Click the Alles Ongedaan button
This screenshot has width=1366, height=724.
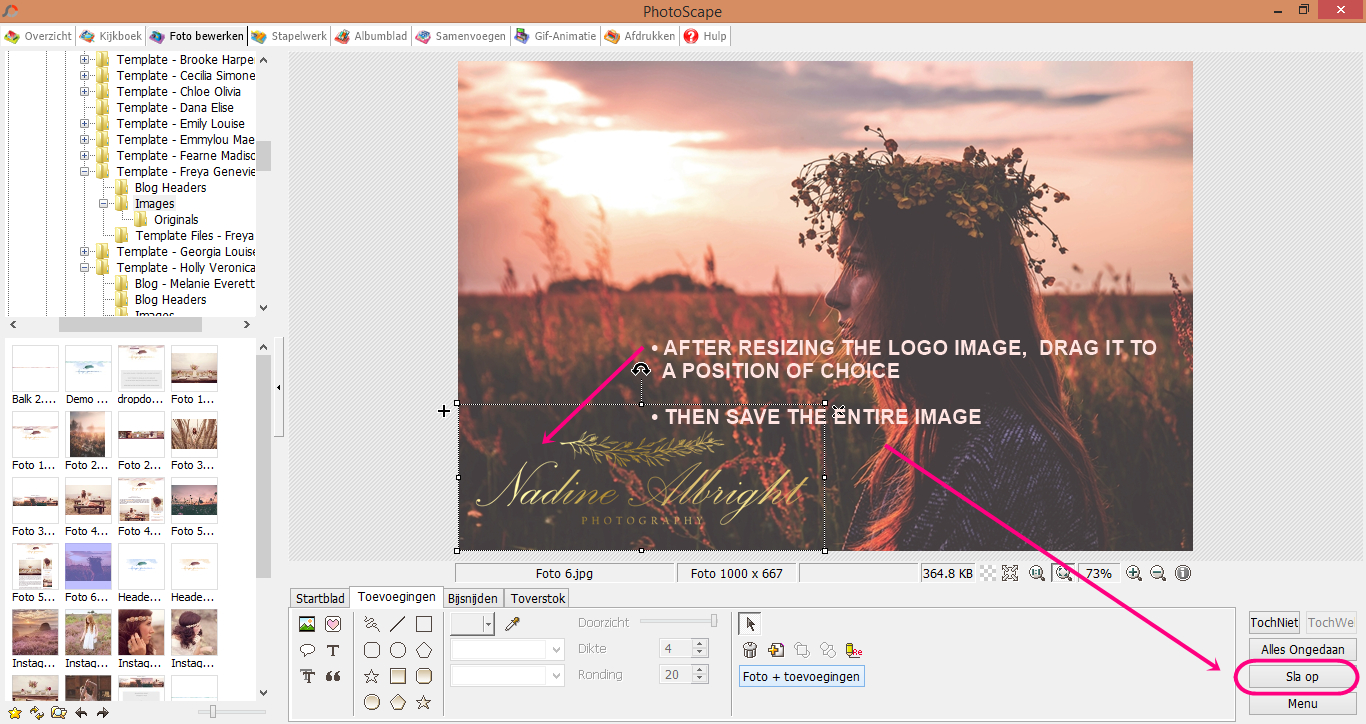click(1301, 649)
